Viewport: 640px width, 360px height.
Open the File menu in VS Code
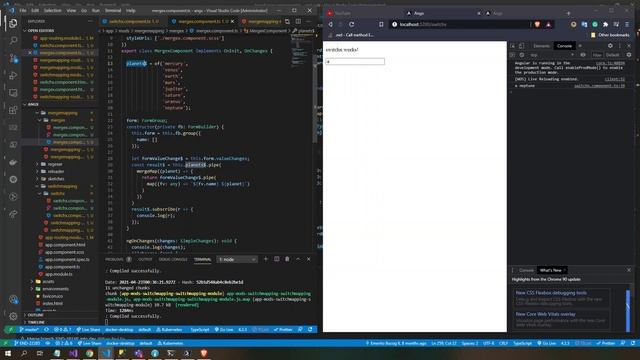click(23, 11)
